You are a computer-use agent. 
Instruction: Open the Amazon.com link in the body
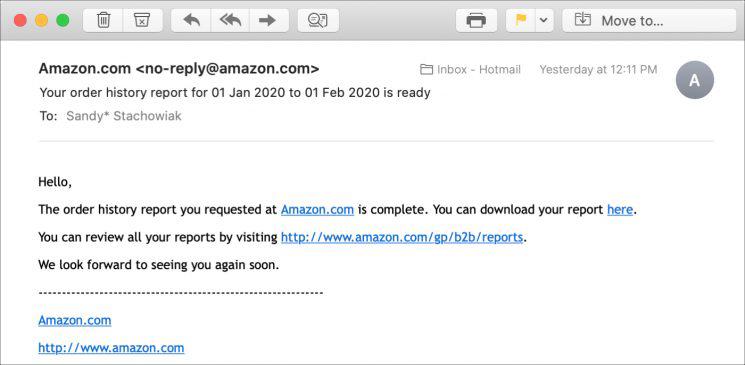pyautogui.click(x=317, y=210)
